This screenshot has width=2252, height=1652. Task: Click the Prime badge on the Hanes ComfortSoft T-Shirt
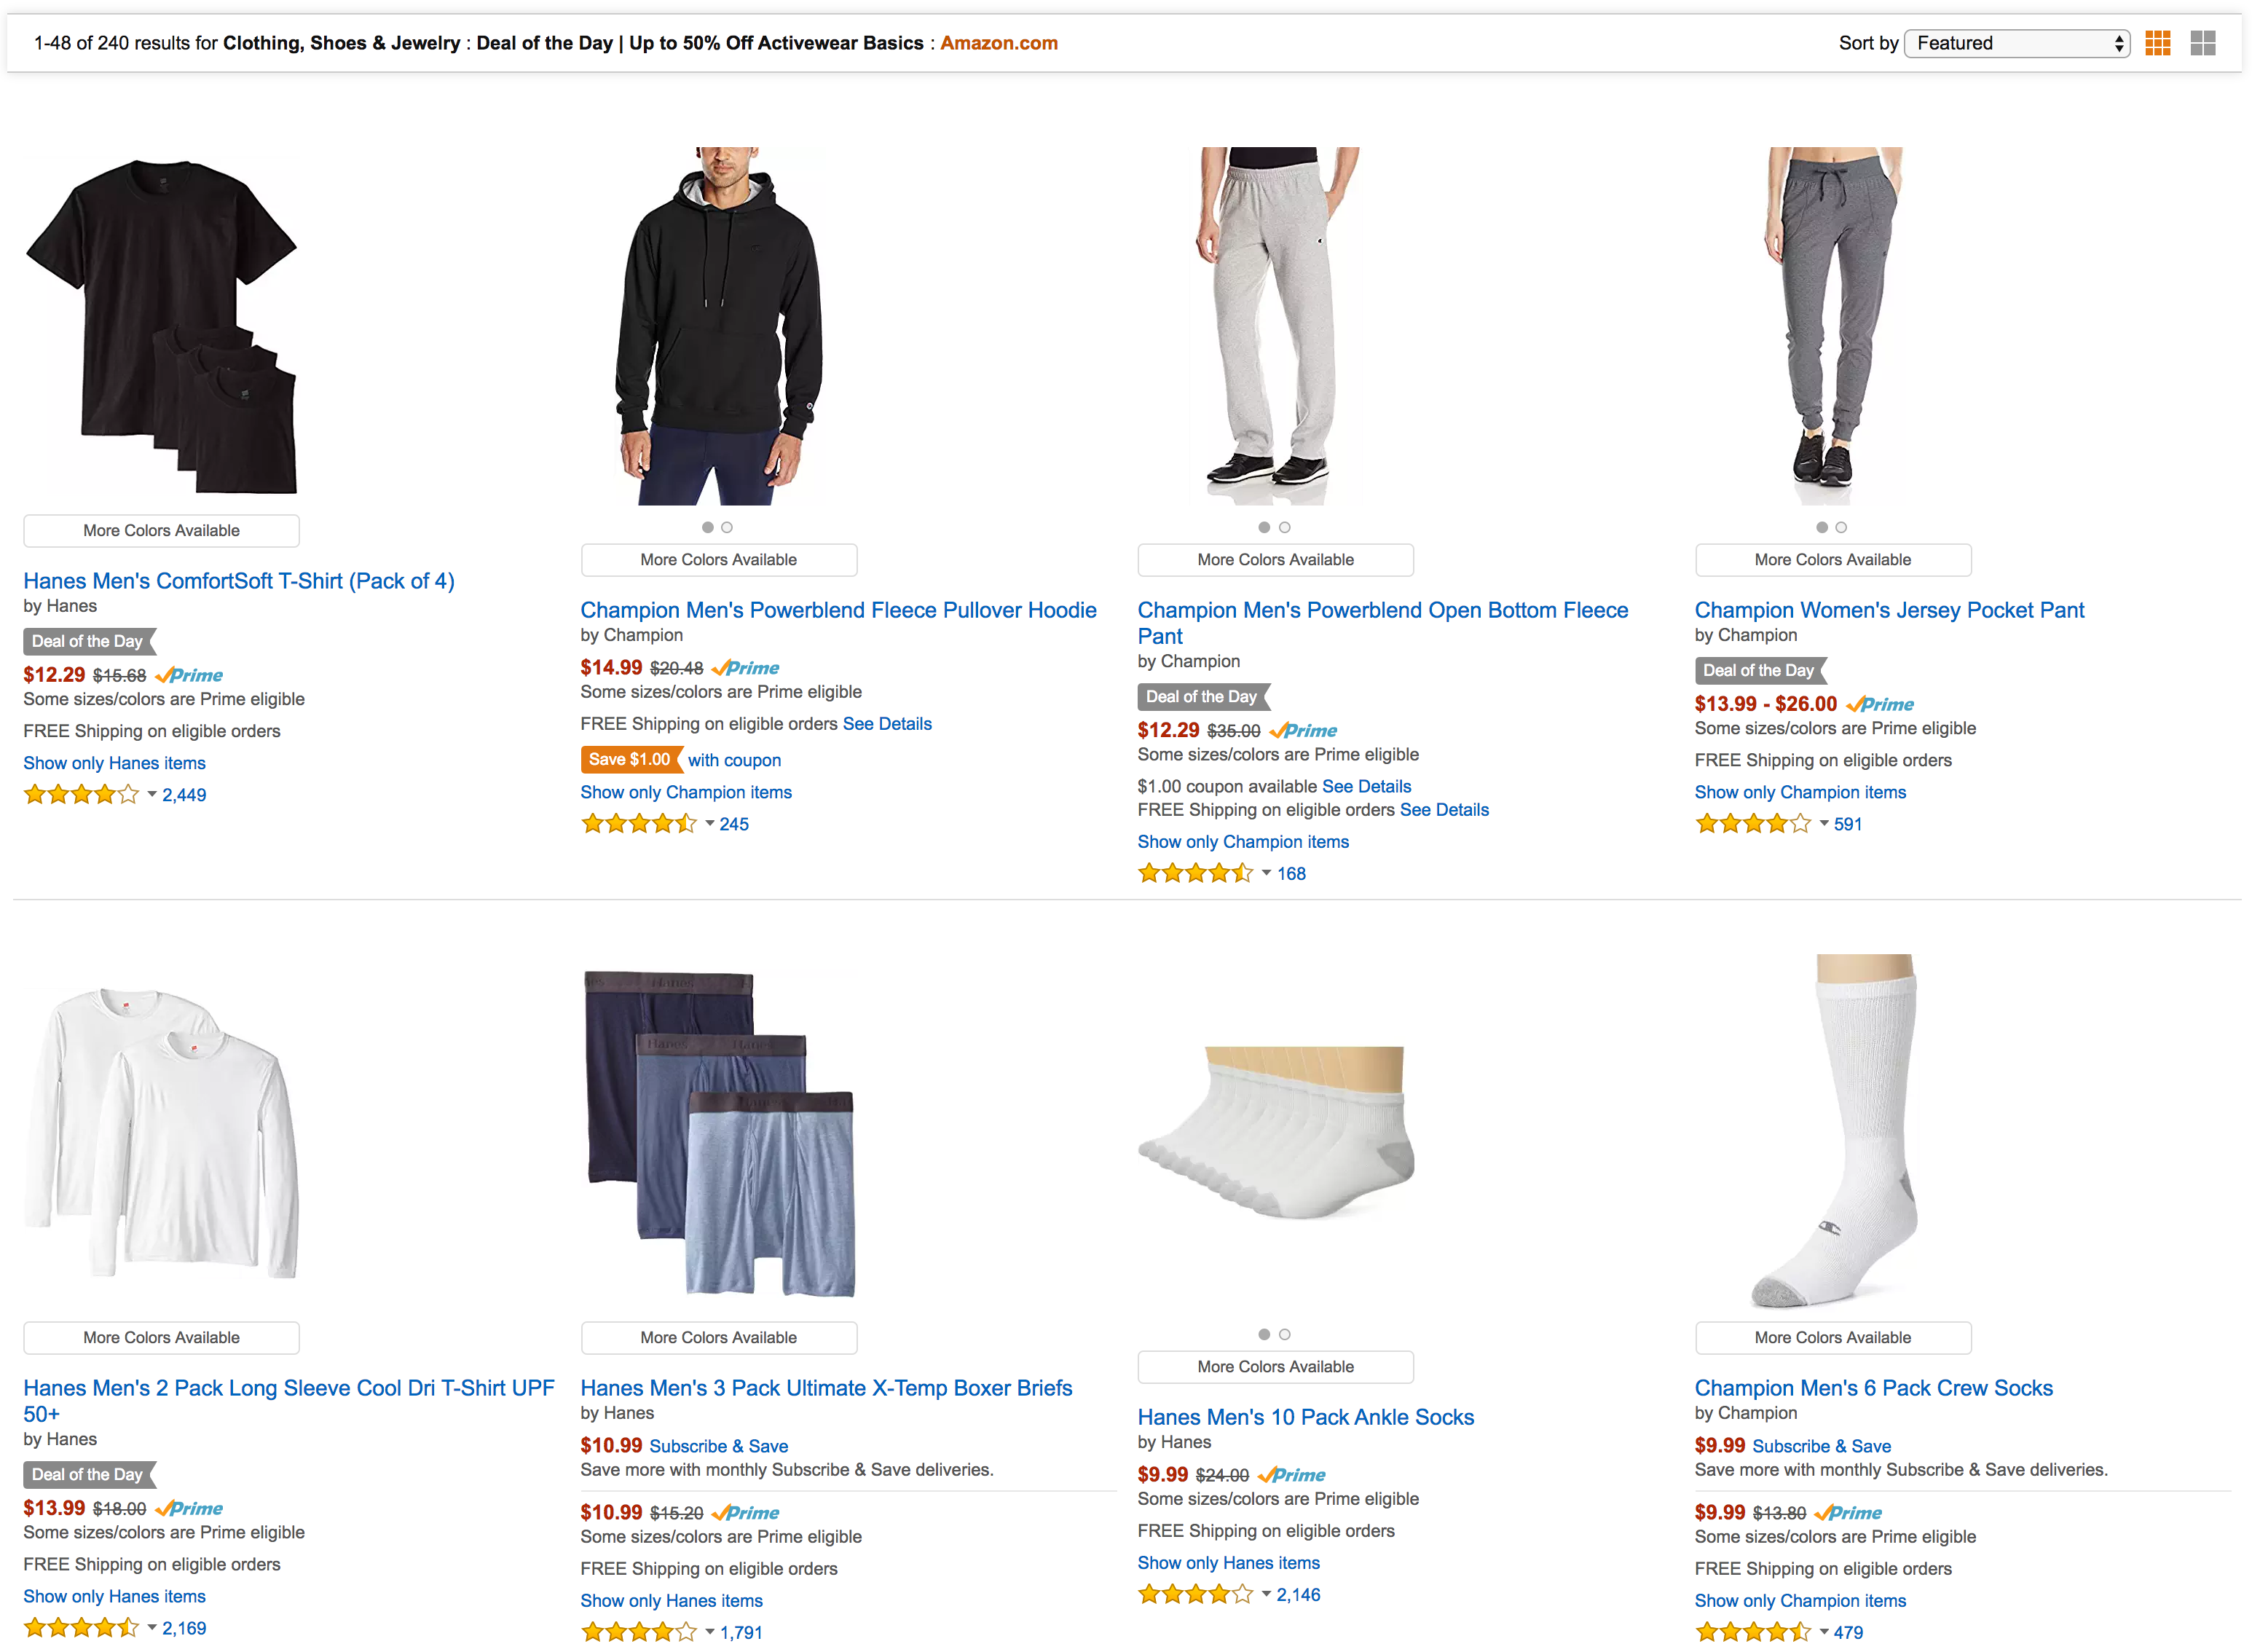click(x=190, y=676)
